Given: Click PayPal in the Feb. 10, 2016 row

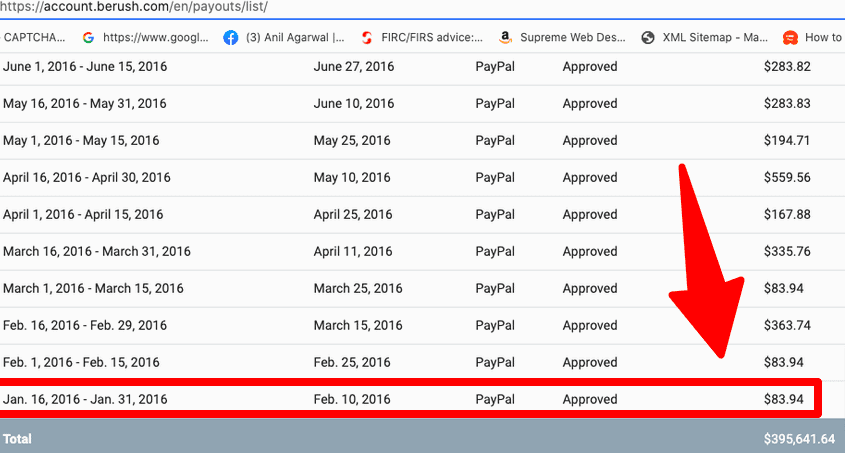Looking at the screenshot, I should (495, 399).
